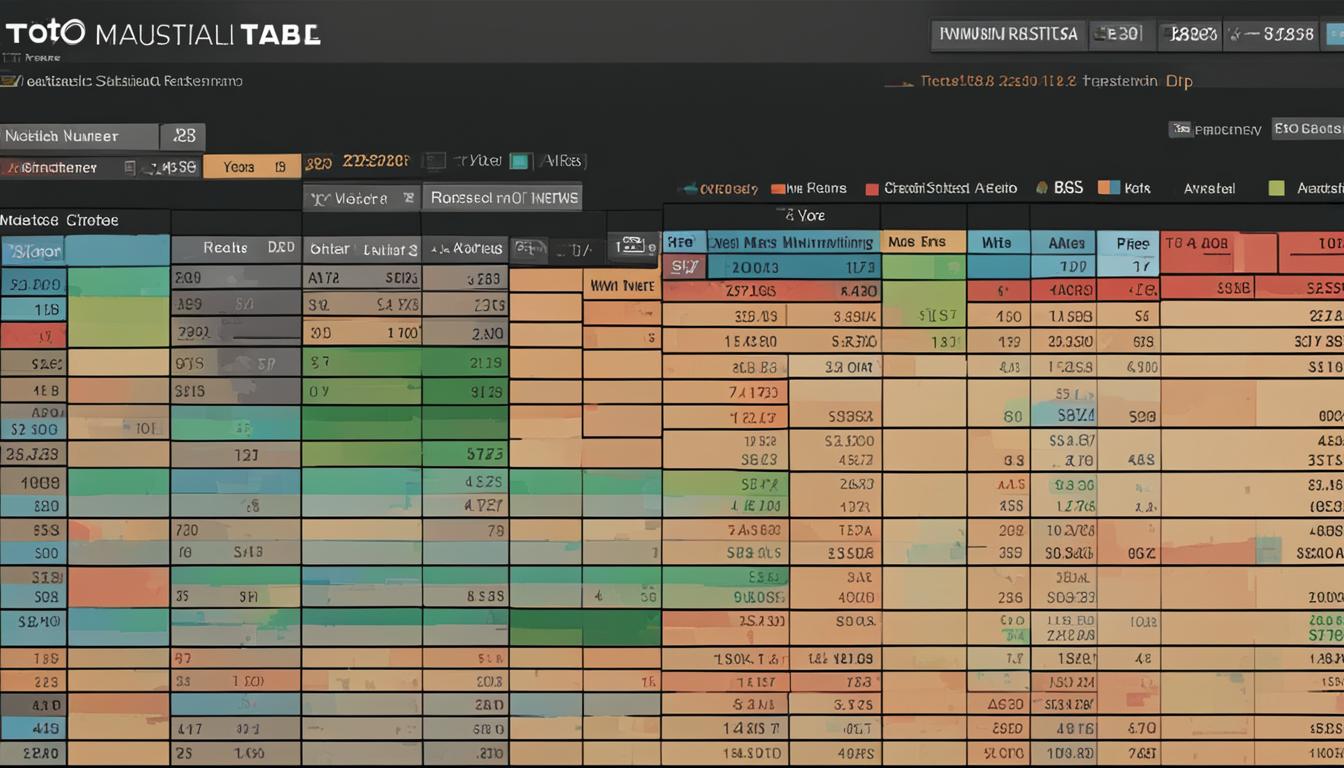Click the red TO A AOB header cell

pos(1219,253)
